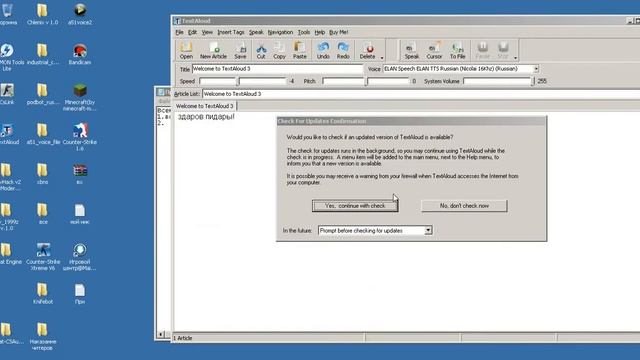Open the View menu
640x360 pixels.
[x=207, y=32]
